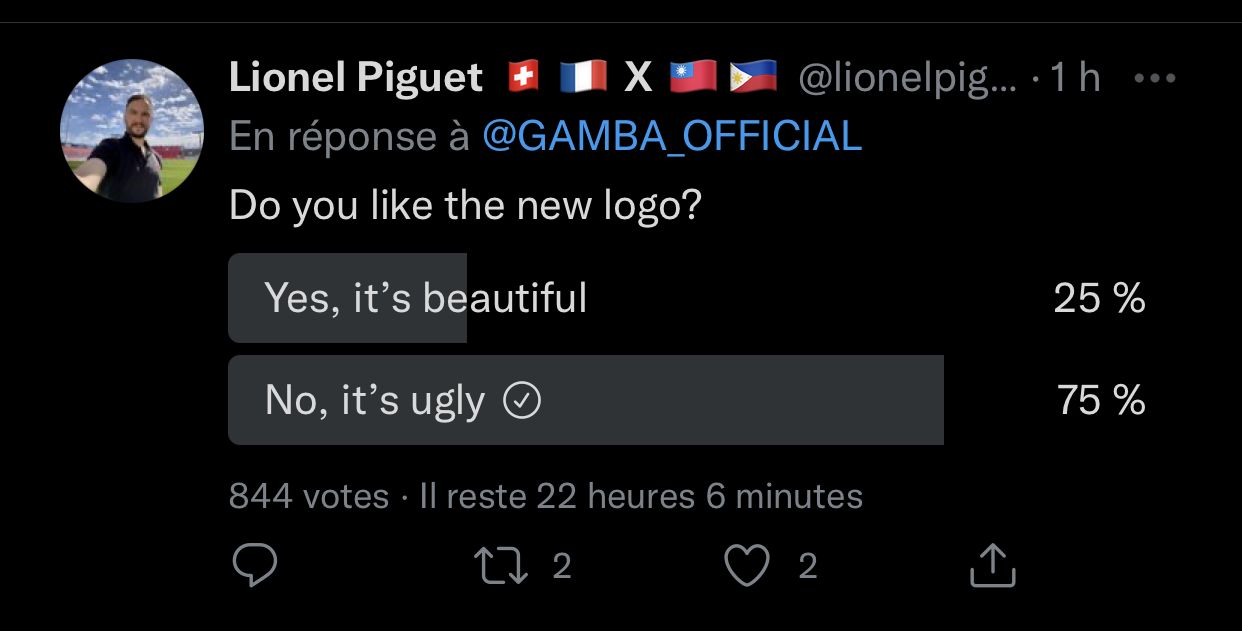1242x631 pixels.
Task: Click the "844 votes" count text
Action: [308, 496]
